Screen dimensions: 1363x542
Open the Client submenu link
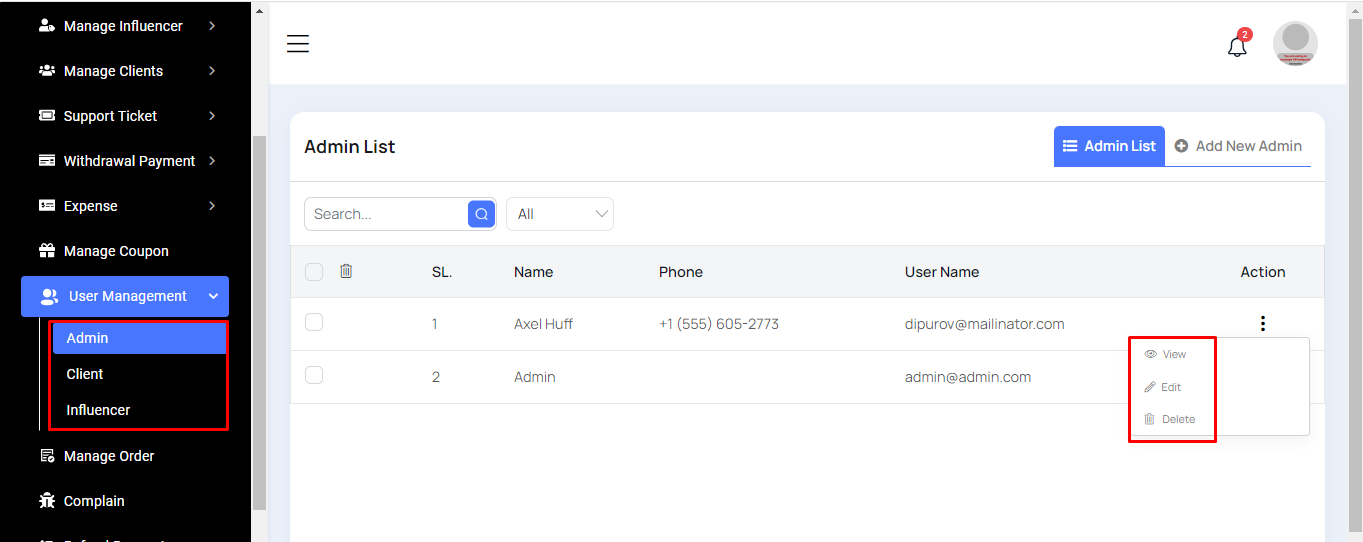tap(85, 374)
